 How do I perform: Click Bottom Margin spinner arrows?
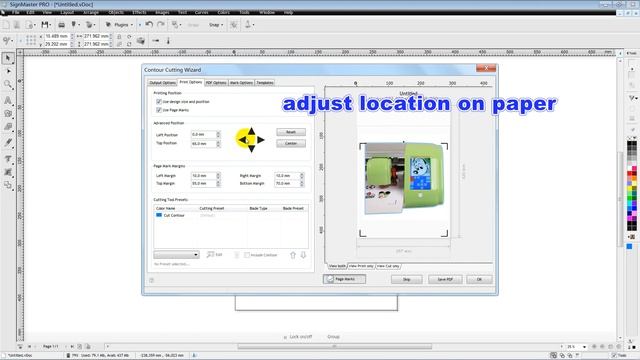point(302,184)
